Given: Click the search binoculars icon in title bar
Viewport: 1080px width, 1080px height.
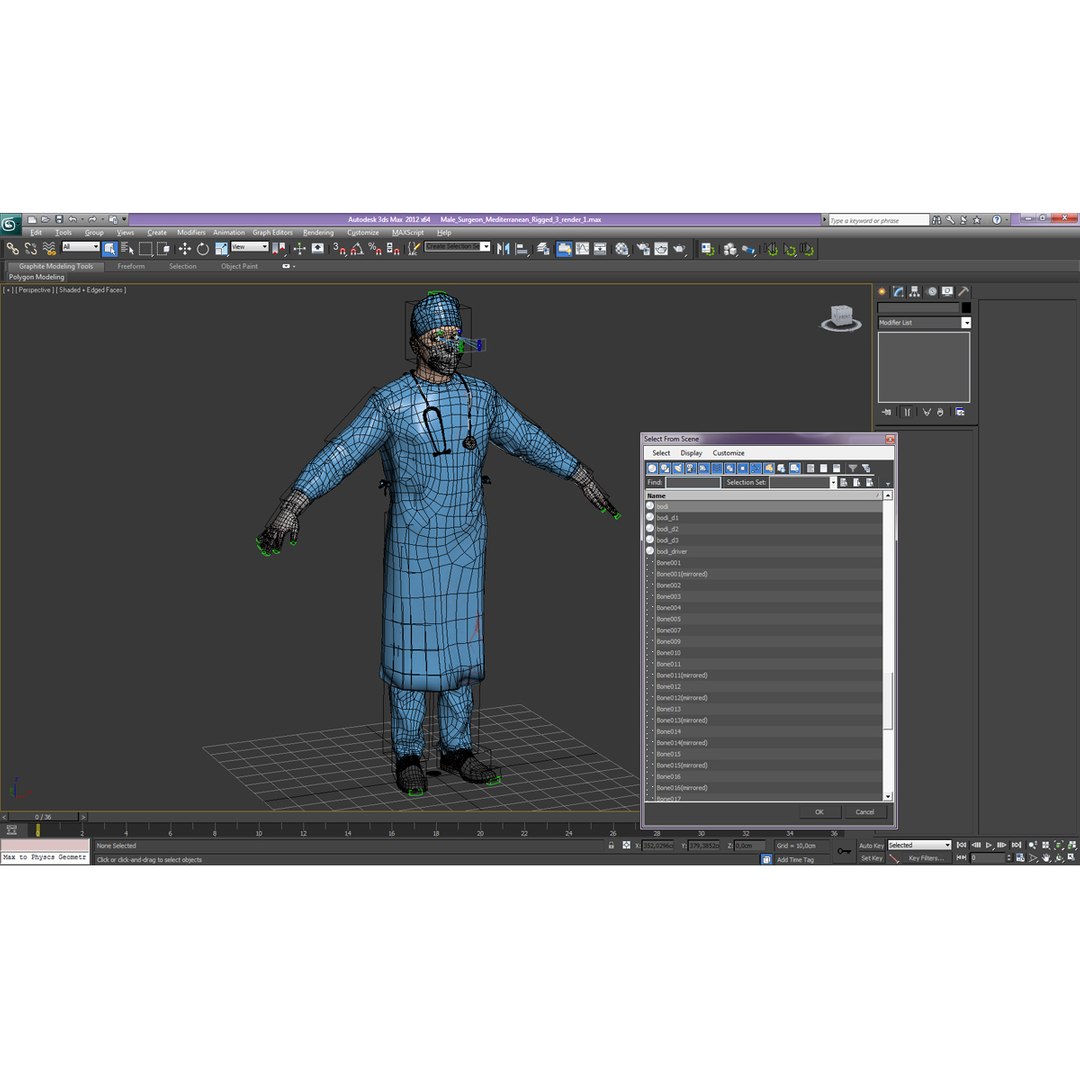Looking at the screenshot, I should [936, 220].
